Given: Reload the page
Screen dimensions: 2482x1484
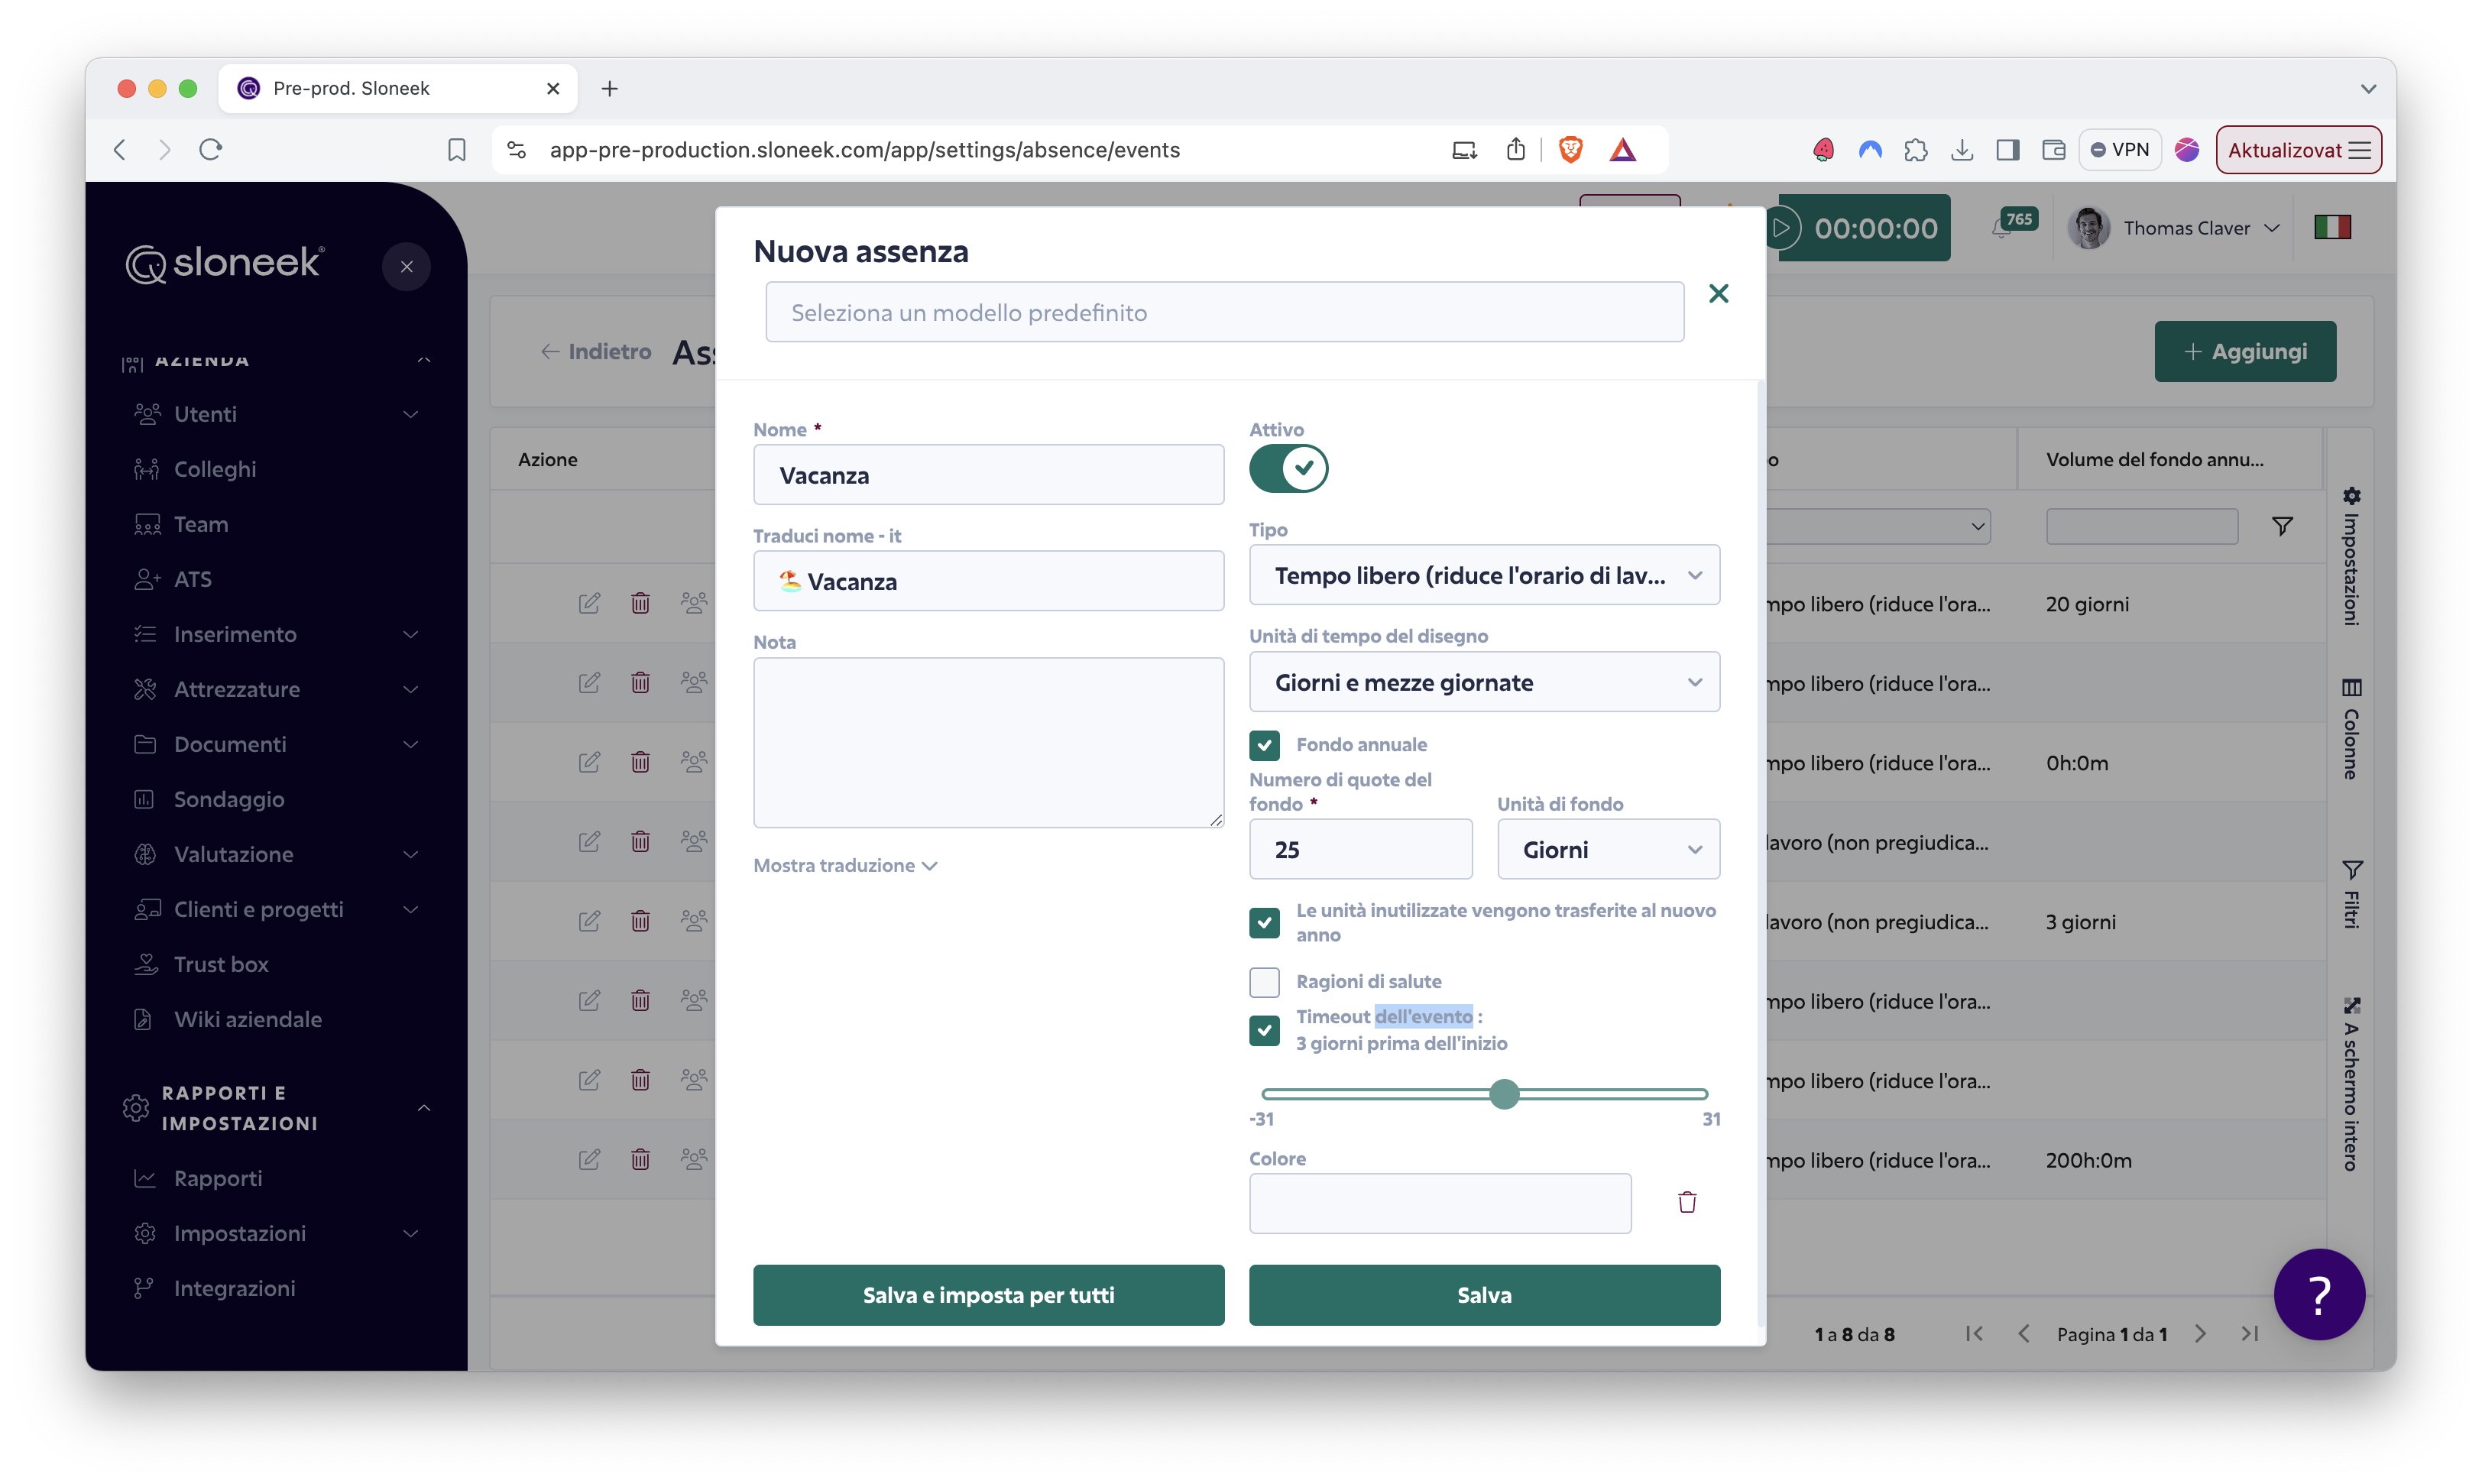Looking at the screenshot, I should click(x=210, y=150).
